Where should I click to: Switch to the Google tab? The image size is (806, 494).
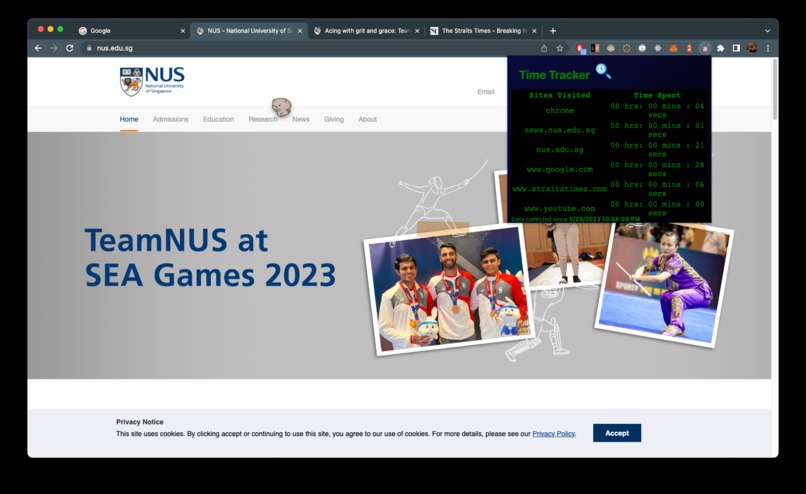131,31
